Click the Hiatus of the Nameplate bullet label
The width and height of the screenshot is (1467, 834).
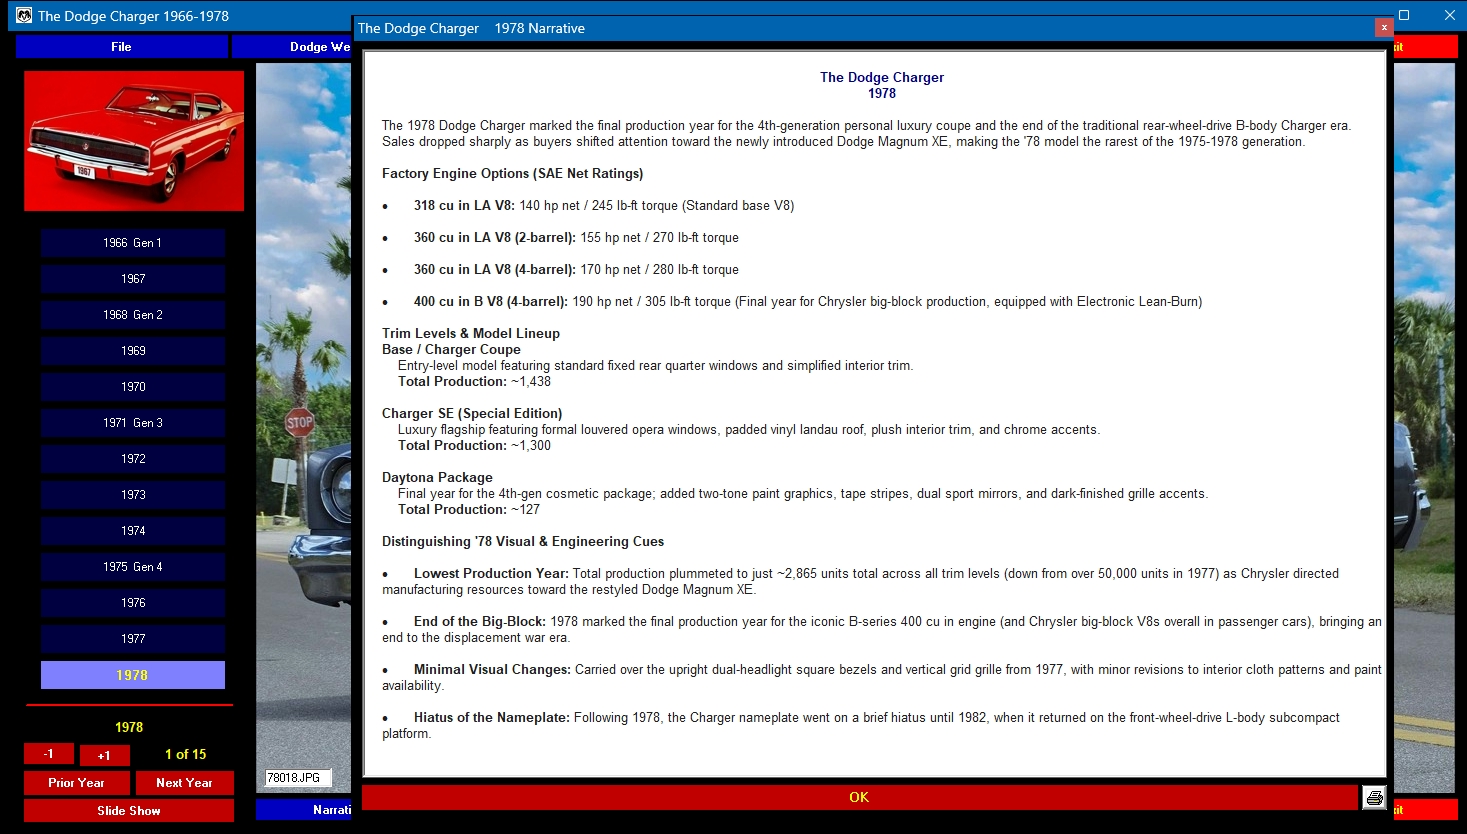492,717
